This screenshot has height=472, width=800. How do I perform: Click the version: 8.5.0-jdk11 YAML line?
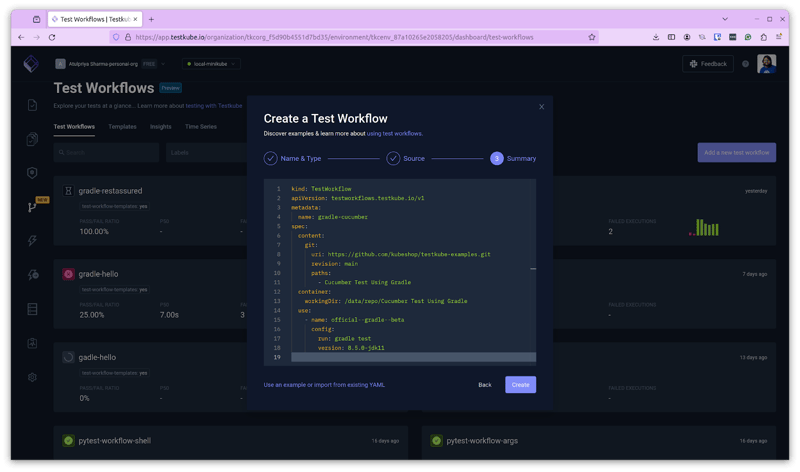(351, 348)
